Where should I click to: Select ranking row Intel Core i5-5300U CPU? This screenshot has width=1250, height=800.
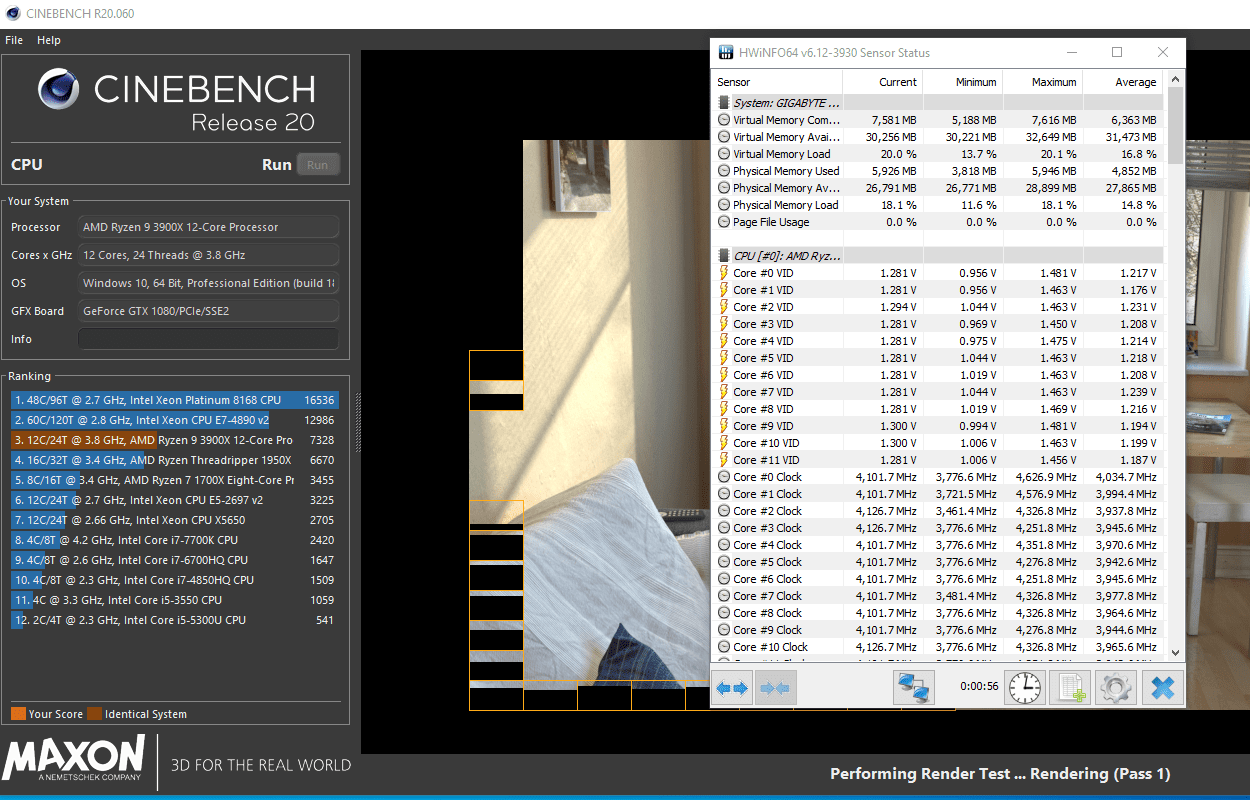pos(175,620)
